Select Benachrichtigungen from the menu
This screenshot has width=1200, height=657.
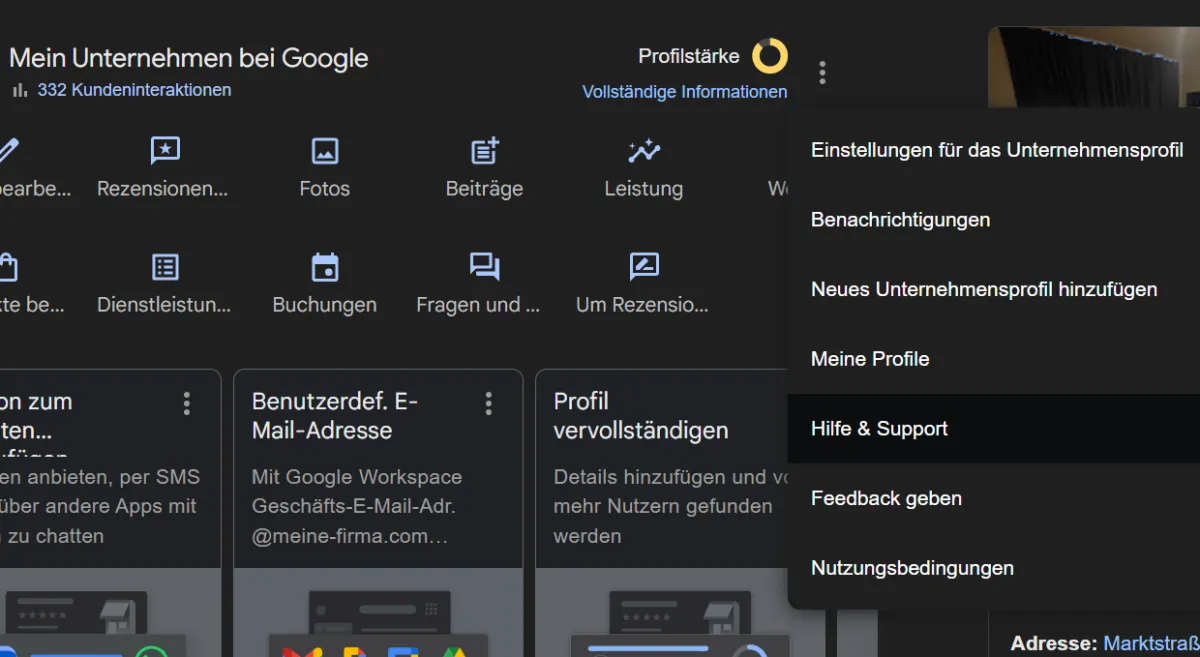pos(994,220)
